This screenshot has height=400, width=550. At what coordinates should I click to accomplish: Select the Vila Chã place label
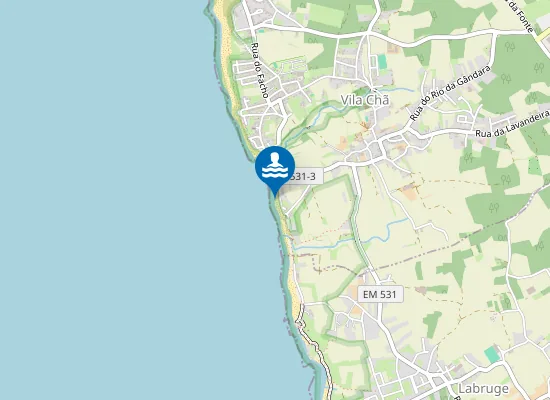click(365, 100)
